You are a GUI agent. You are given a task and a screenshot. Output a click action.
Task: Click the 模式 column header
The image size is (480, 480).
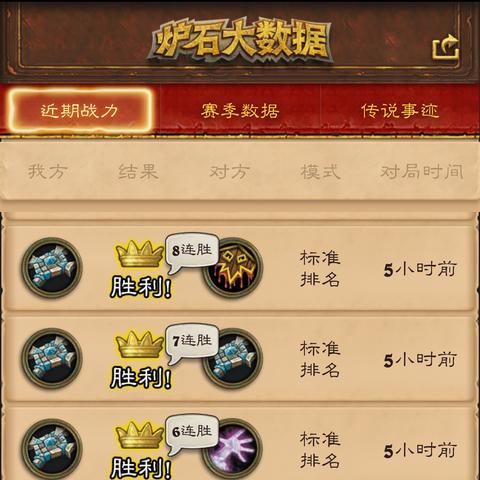point(321,172)
